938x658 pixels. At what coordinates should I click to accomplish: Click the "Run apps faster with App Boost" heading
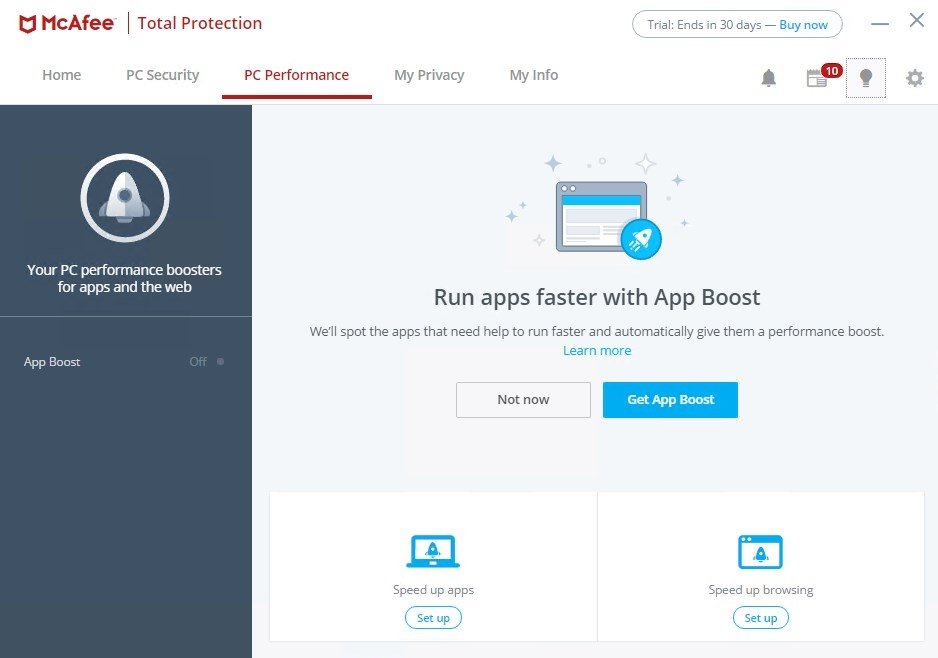[x=597, y=297]
